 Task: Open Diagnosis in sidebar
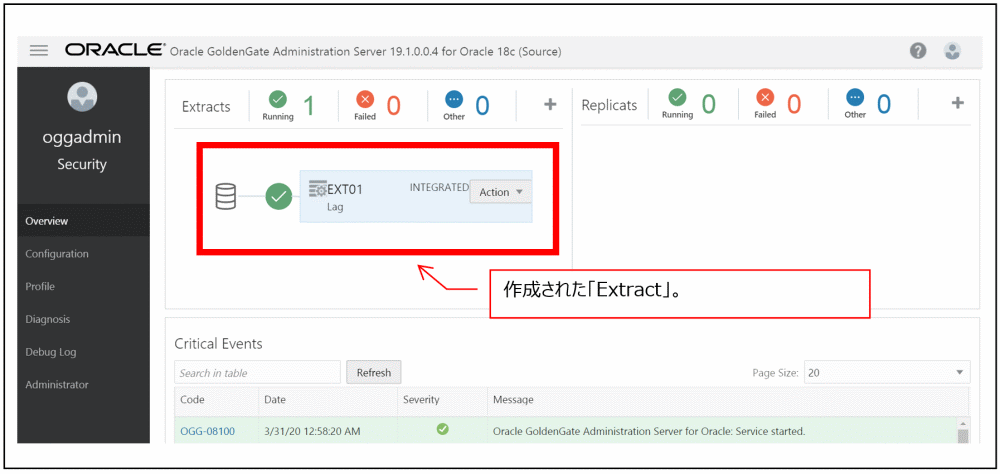pyautogui.click(x=84, y=319)
